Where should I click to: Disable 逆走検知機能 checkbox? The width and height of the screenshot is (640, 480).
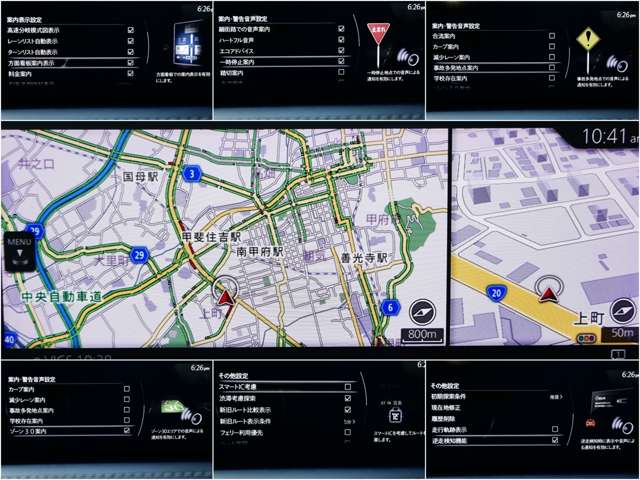click(x=555, y=440)
